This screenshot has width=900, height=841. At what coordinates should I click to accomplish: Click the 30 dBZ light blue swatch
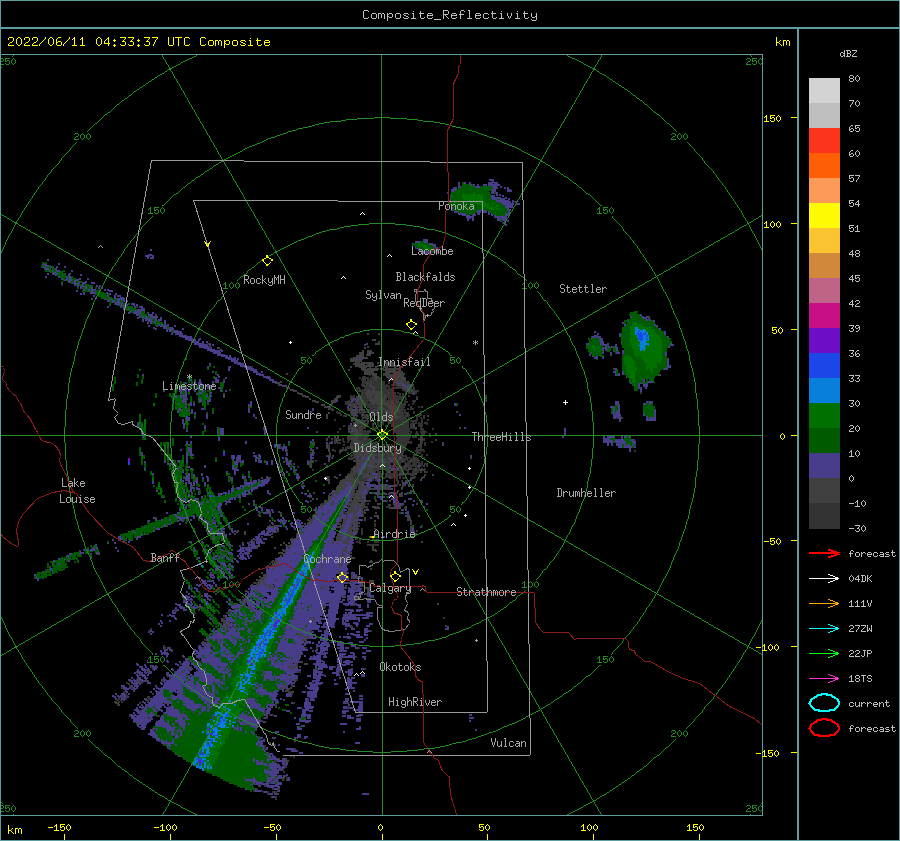[x=824, y=390]
